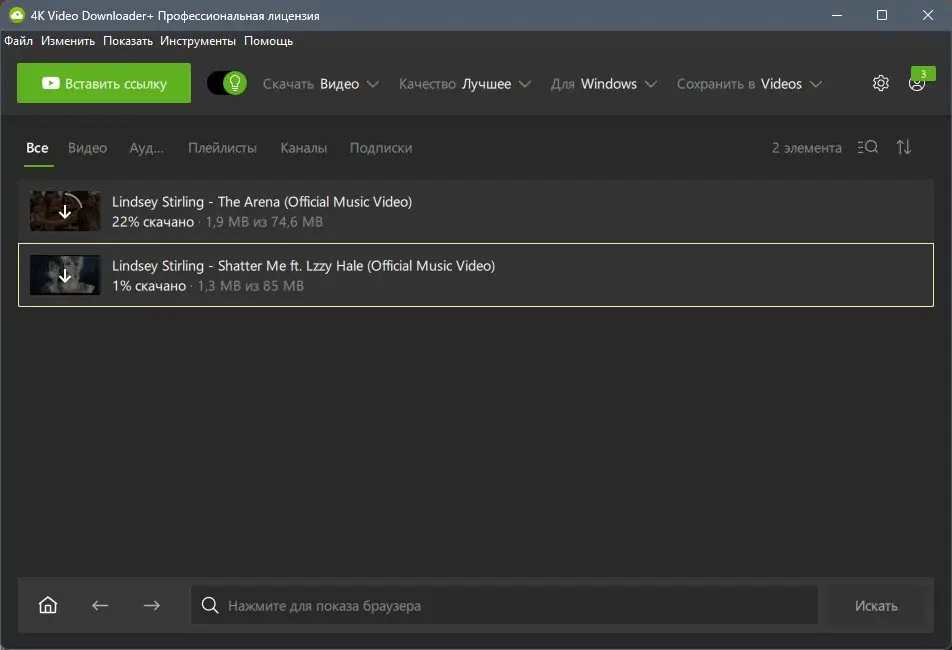Click The Arena video thumbnail
The image size is (952, 650).
coord(65,211)
